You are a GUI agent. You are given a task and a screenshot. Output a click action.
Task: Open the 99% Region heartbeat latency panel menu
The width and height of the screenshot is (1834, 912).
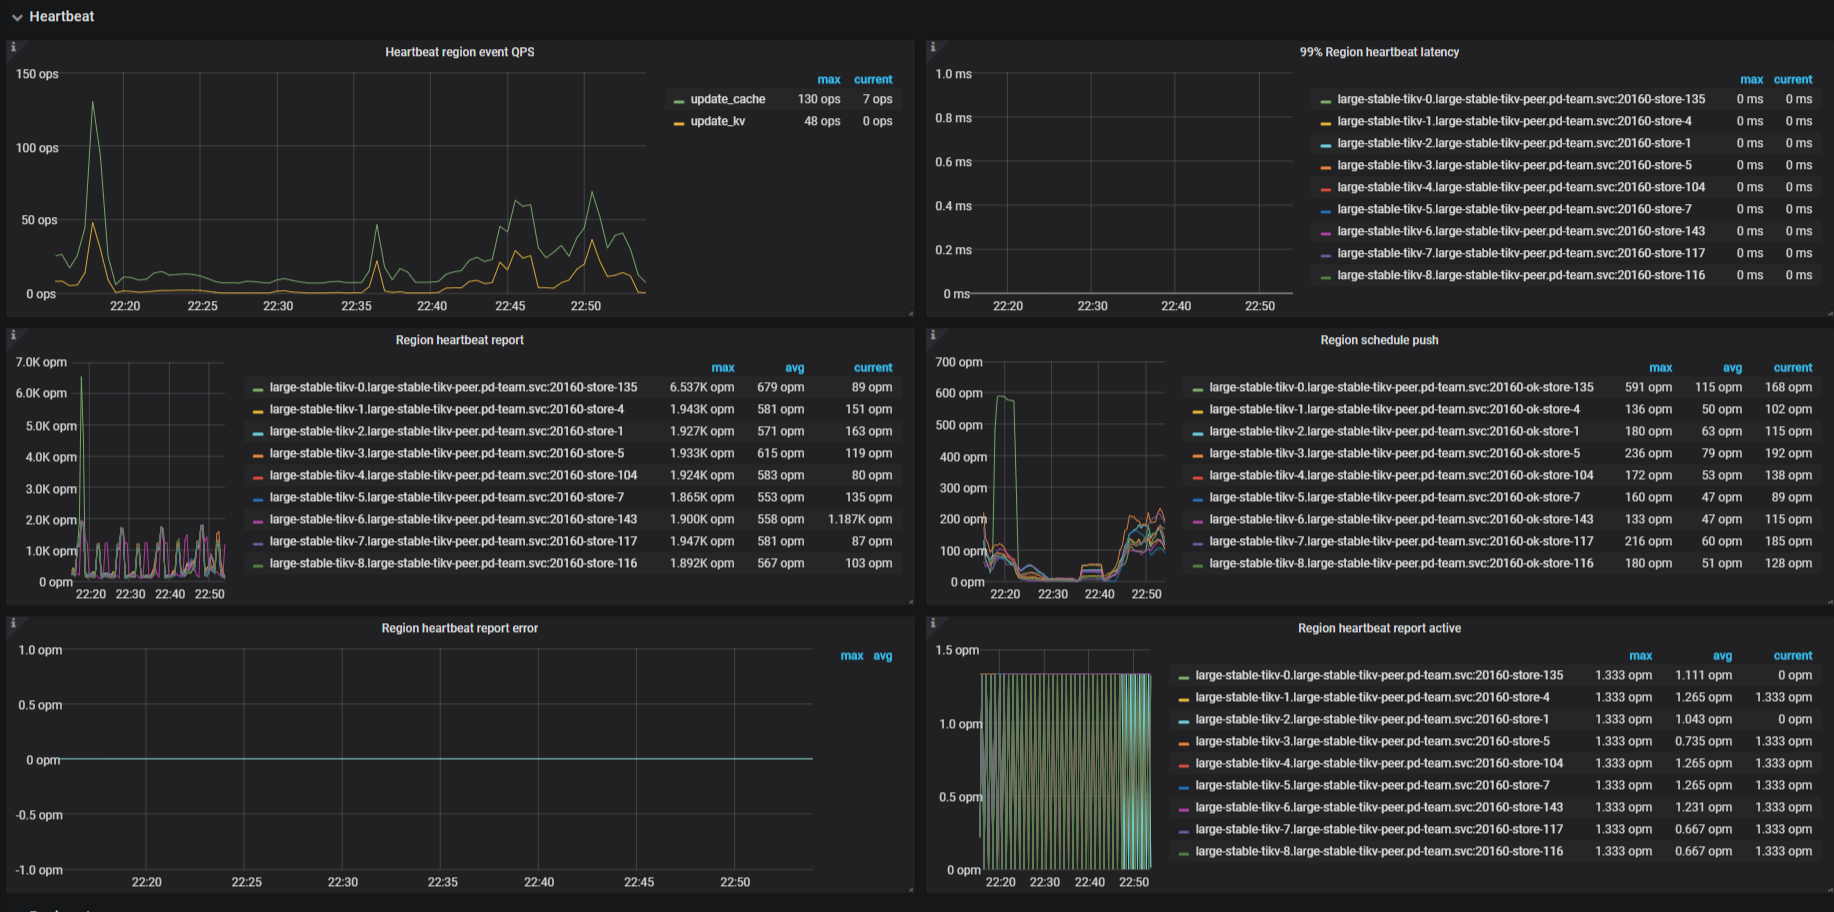[x=1378, y=52]
